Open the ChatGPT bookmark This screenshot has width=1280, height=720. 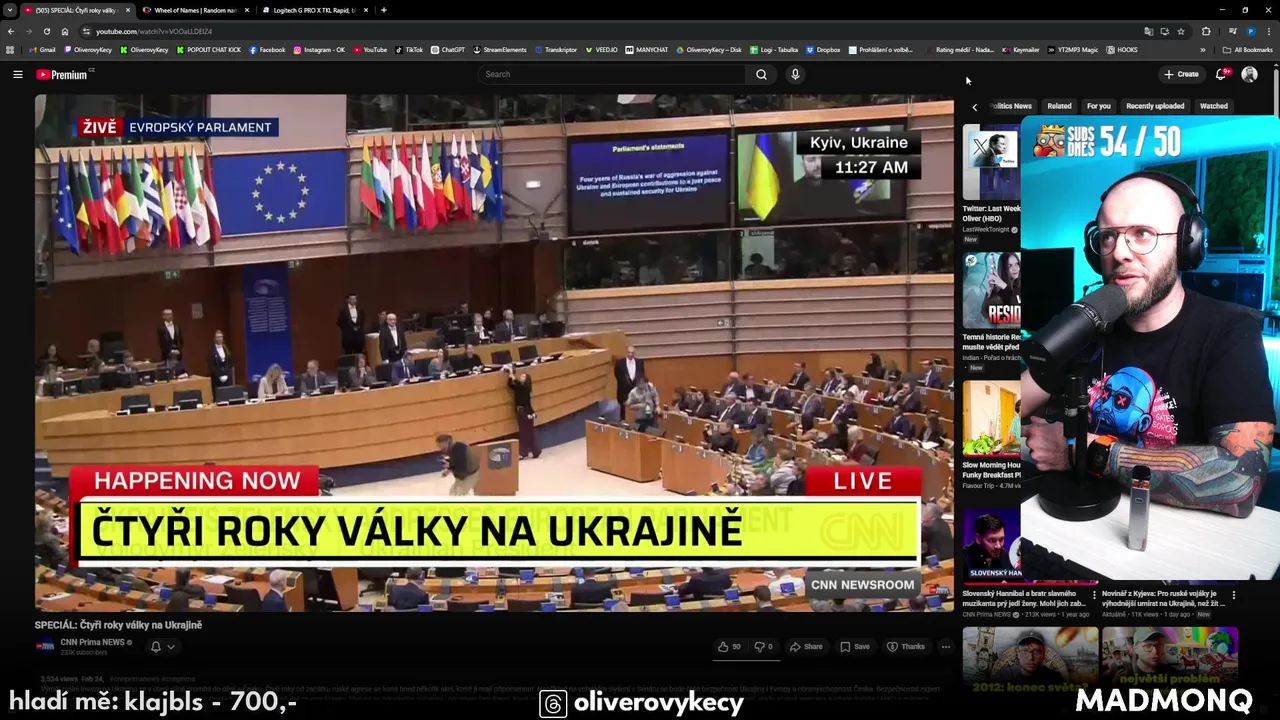pos(448,49)
